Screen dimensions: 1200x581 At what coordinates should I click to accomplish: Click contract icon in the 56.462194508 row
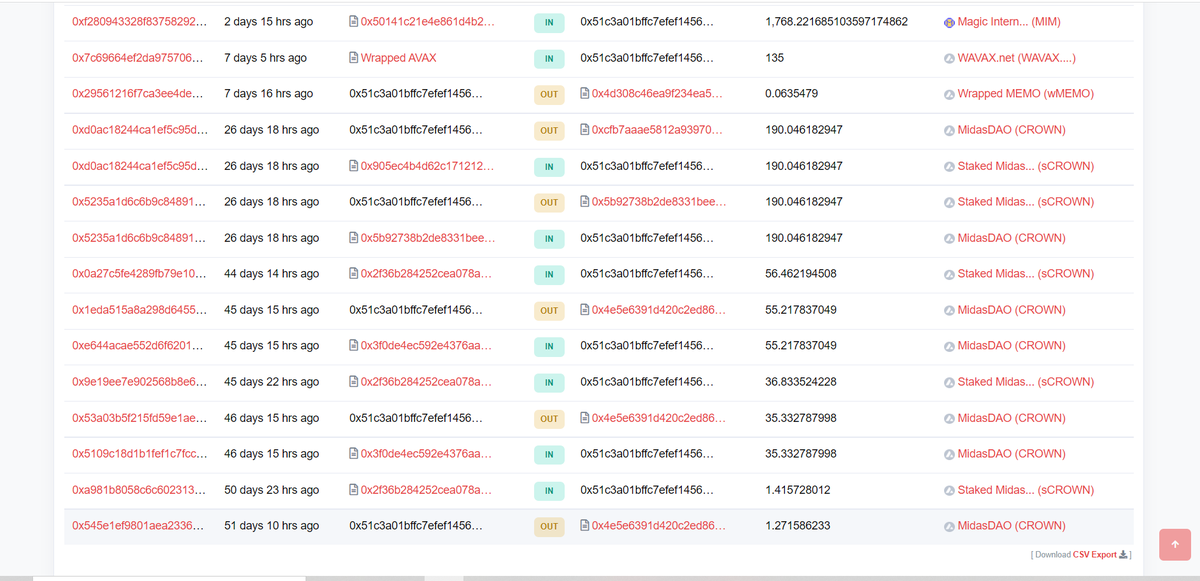(x=354, y=274)
